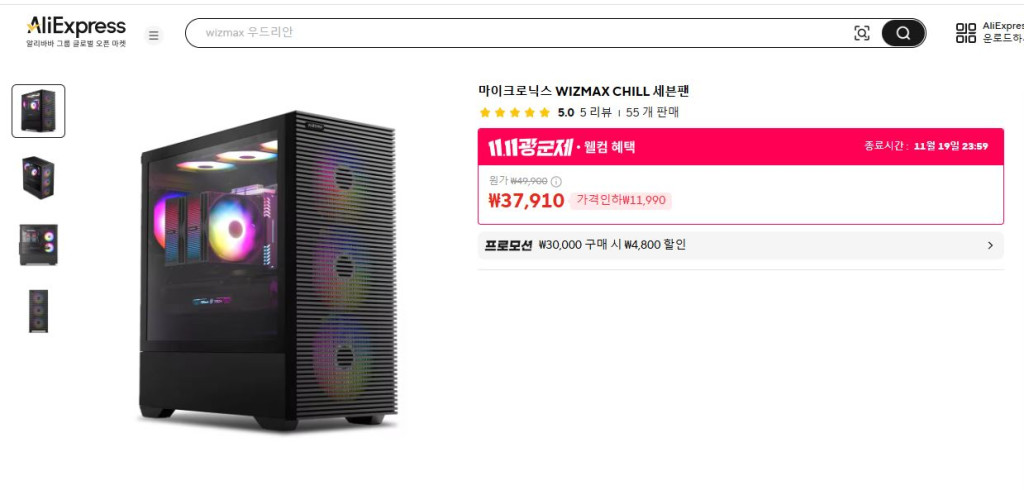This screenshot has width=1024, height=490.
Task: Click the 웰컴 혜택 banner text
Action: click(x=609, y=147)
